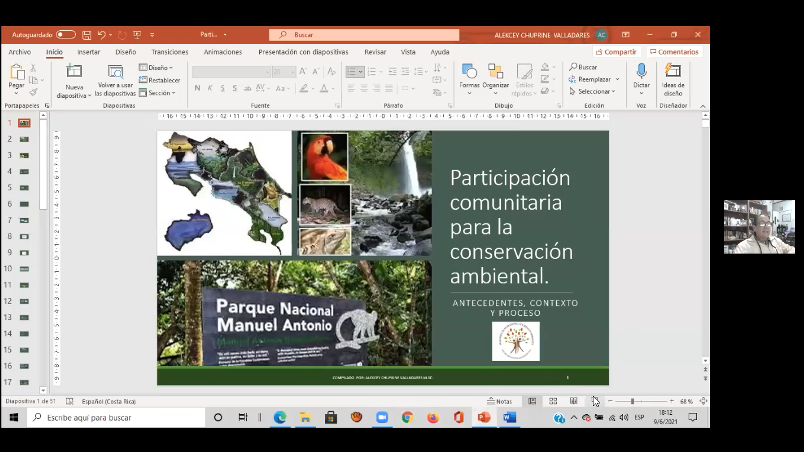Open the Archivo menu
804x452 pixels.
[x=20, y=52]
